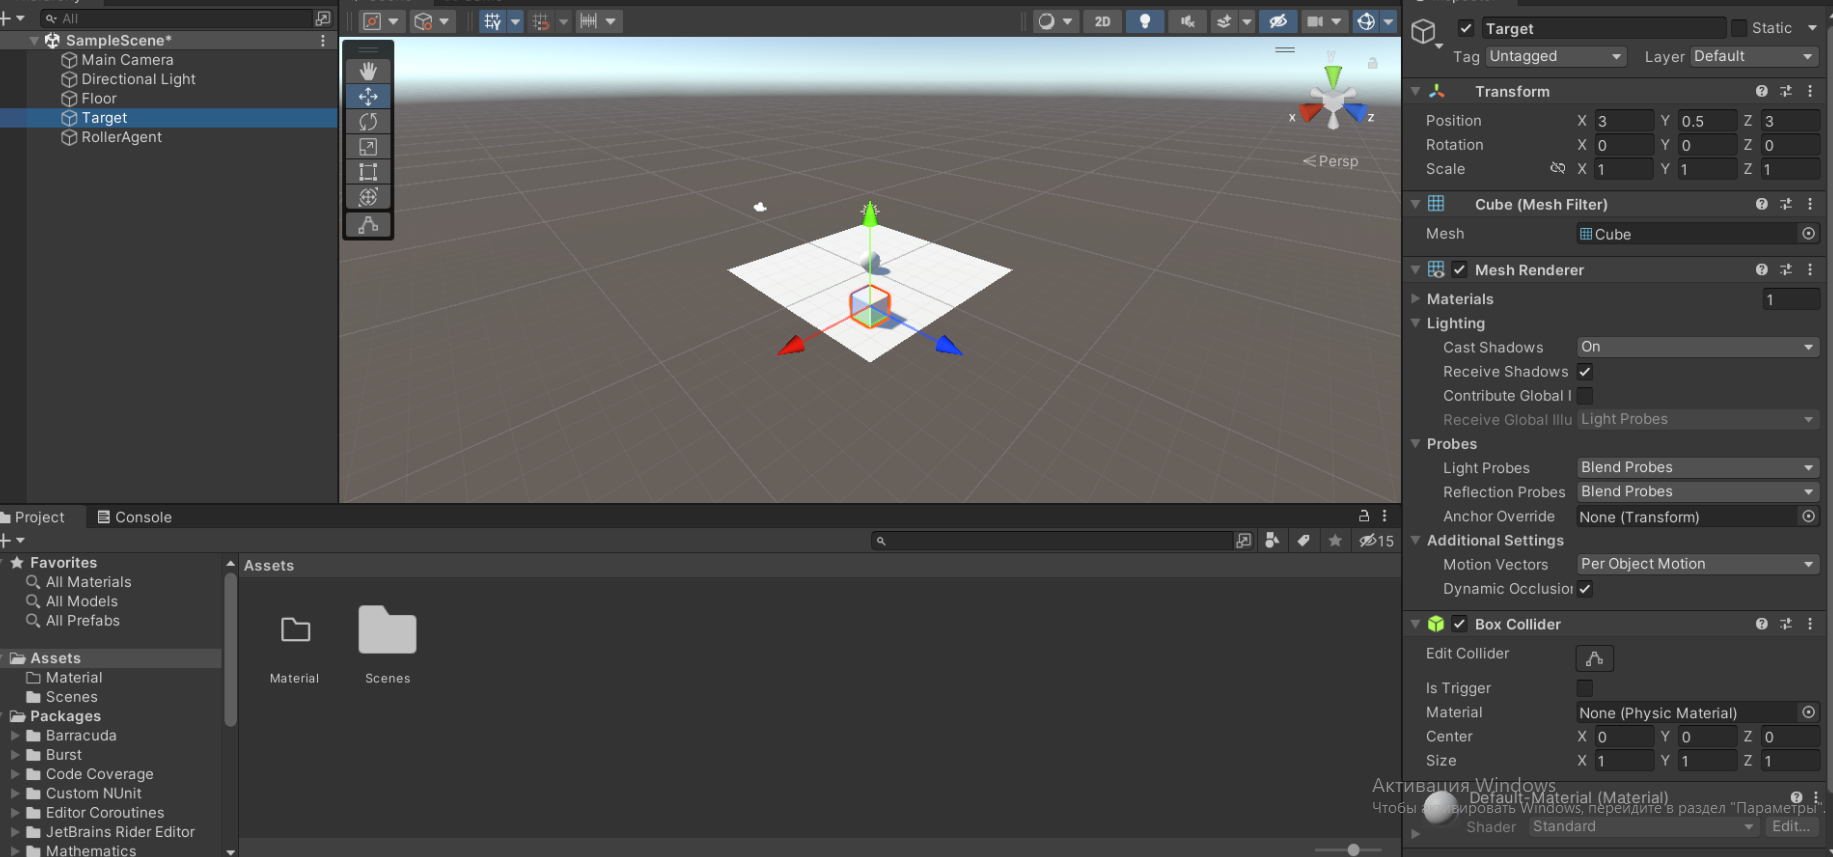
Task: Toggle scene audio icon
Action: [x=1187, y=21]
